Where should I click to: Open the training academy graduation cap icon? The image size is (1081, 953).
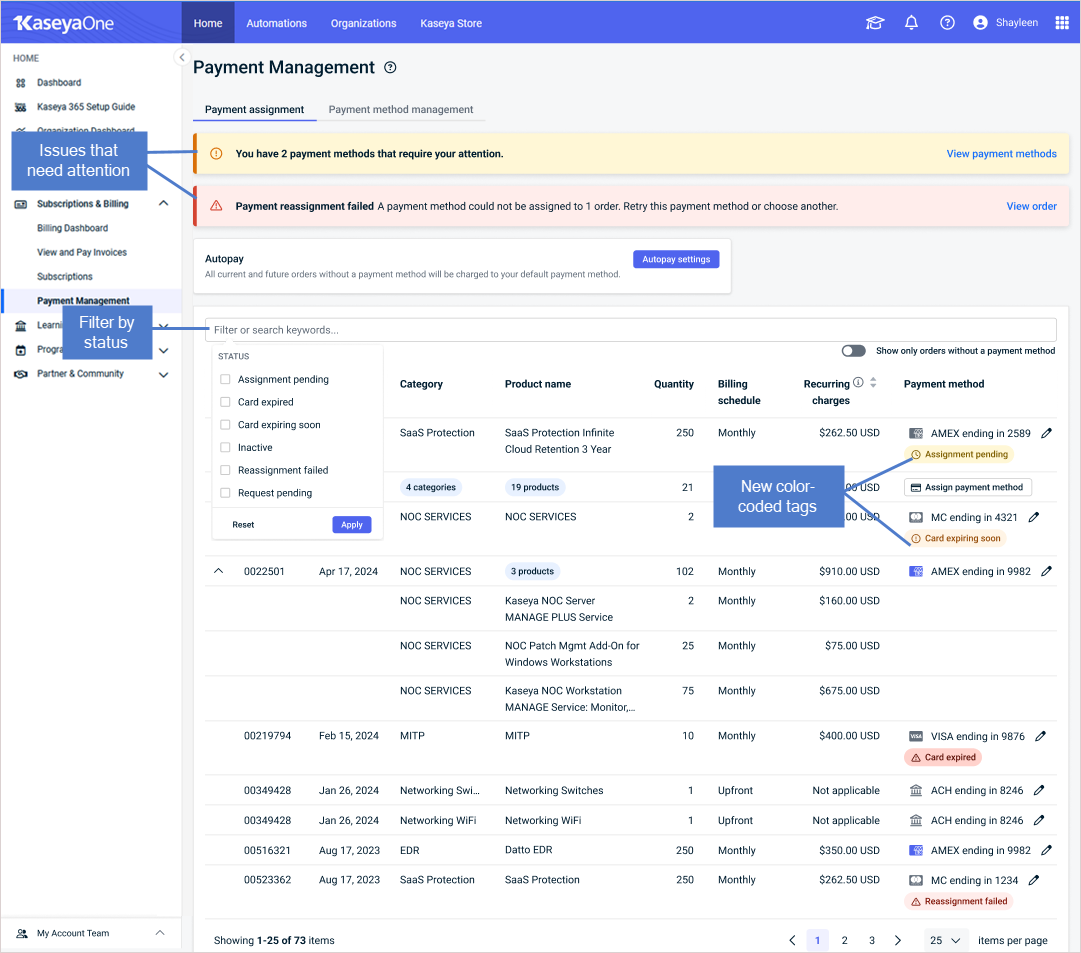[x=875, y=23]
